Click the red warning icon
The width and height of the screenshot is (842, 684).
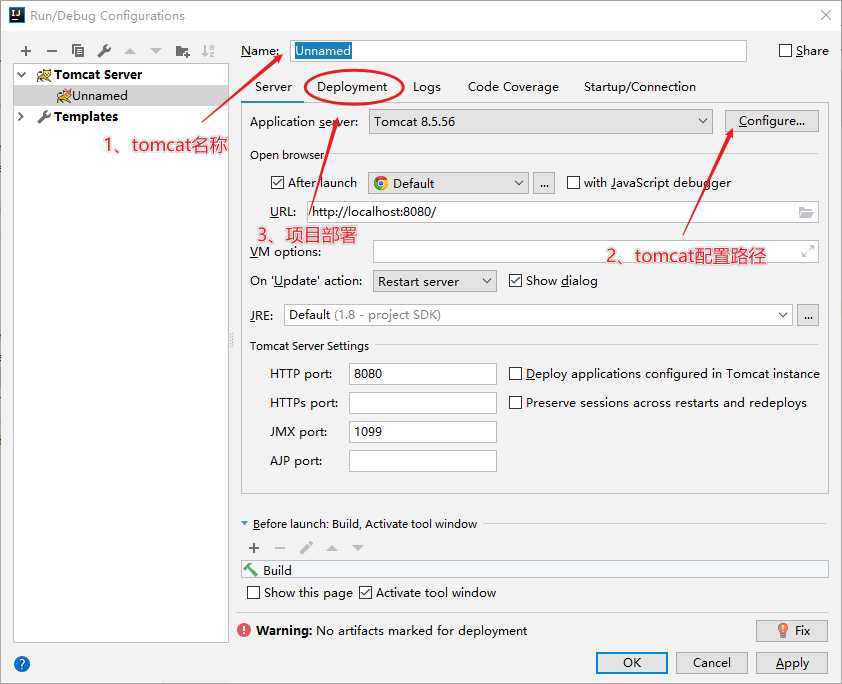(244, 630)
